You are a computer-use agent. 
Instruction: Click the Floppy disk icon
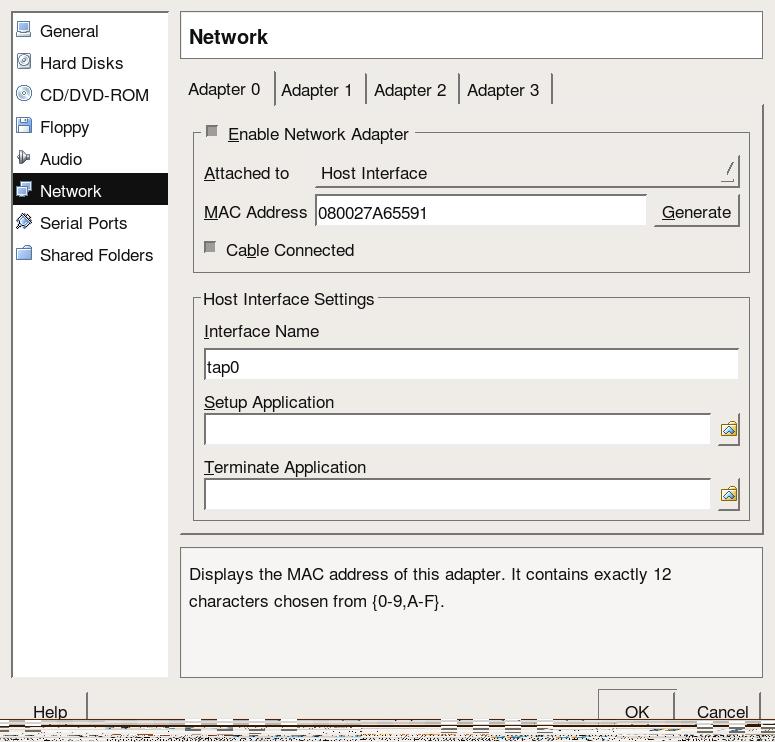pyautogui.click(x=23, y=126)
